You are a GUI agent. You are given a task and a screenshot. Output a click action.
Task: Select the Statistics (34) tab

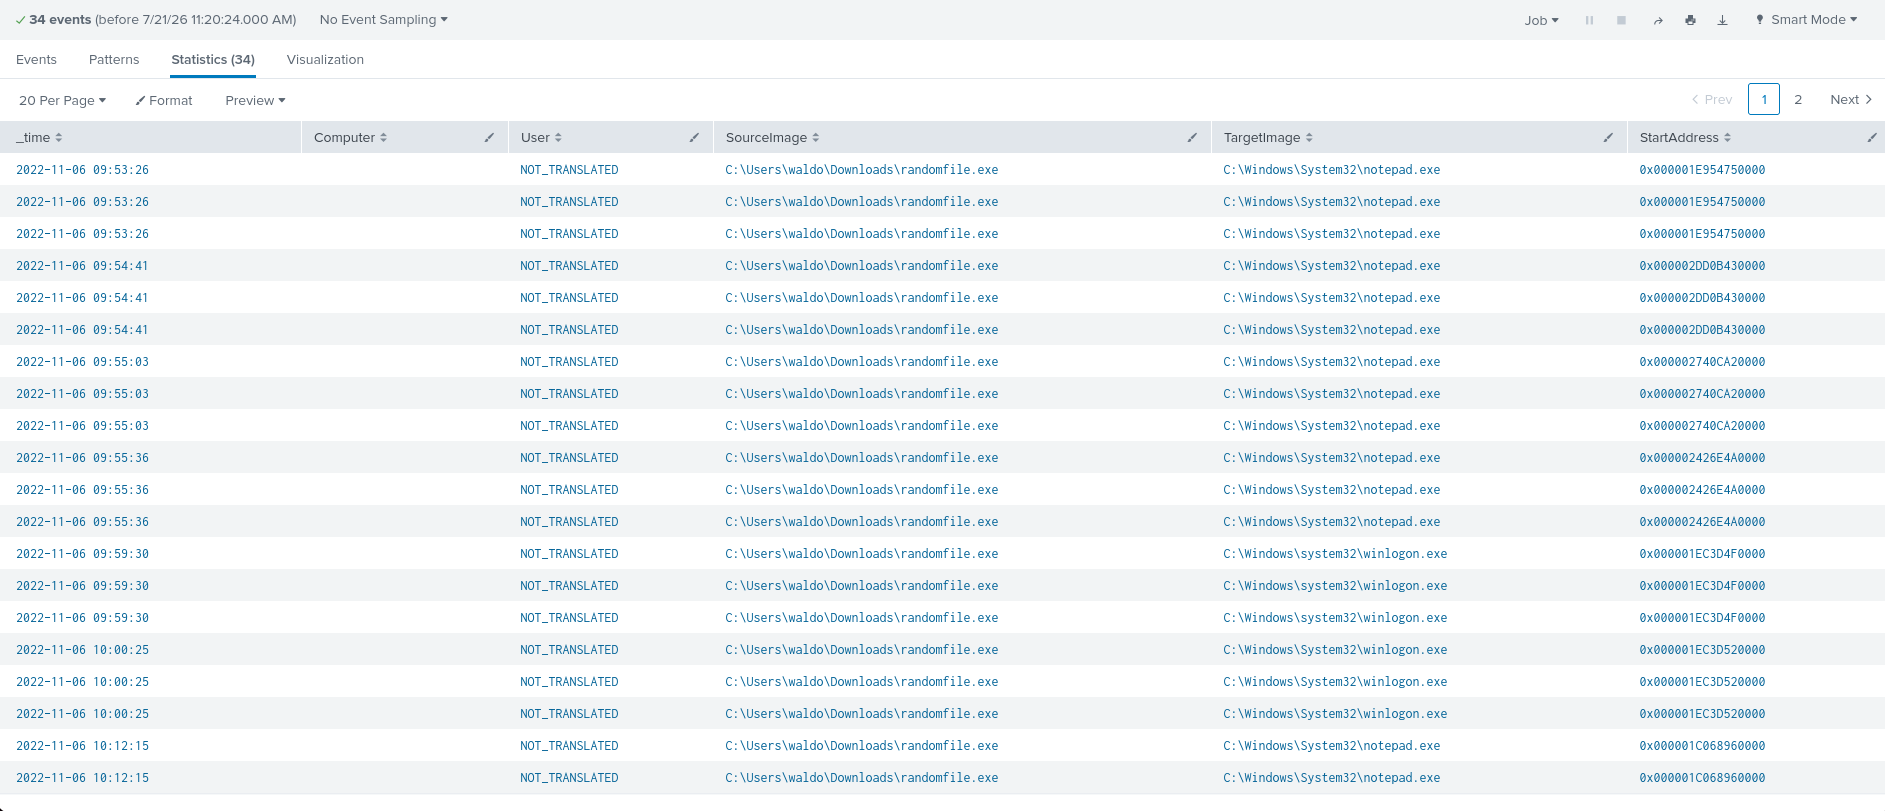click(x=213, y=60)
